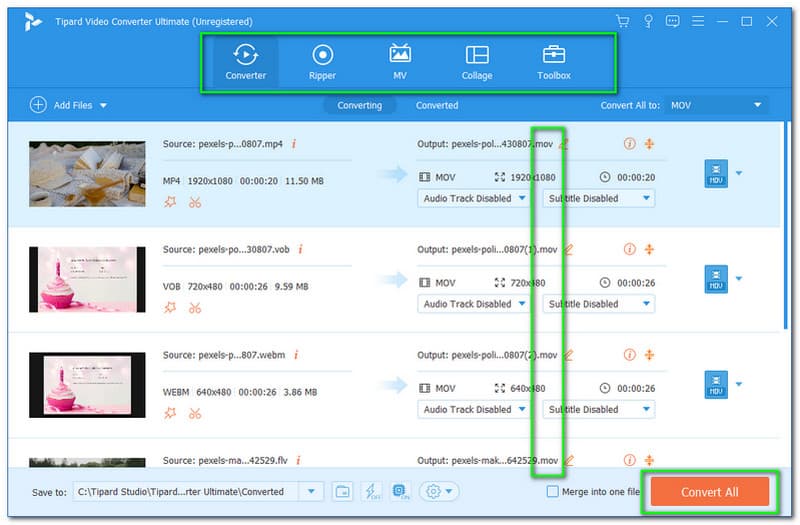The width and height of the screenshot is (800, 525).
Task: Switch to the Converted tab
Action: pos(437,105)
